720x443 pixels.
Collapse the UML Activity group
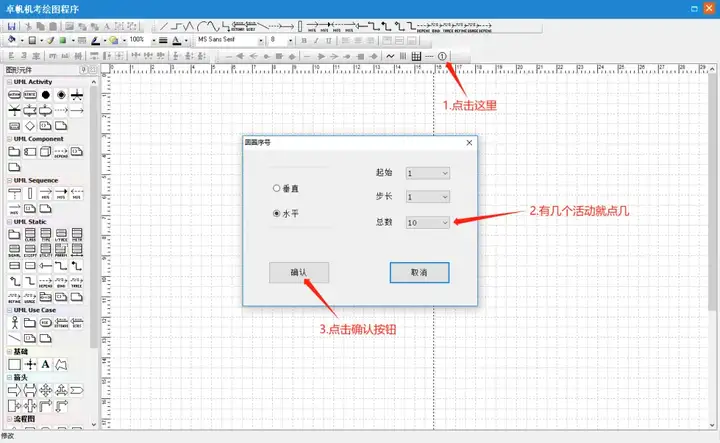pyautogui.click(x=9, y=82)
